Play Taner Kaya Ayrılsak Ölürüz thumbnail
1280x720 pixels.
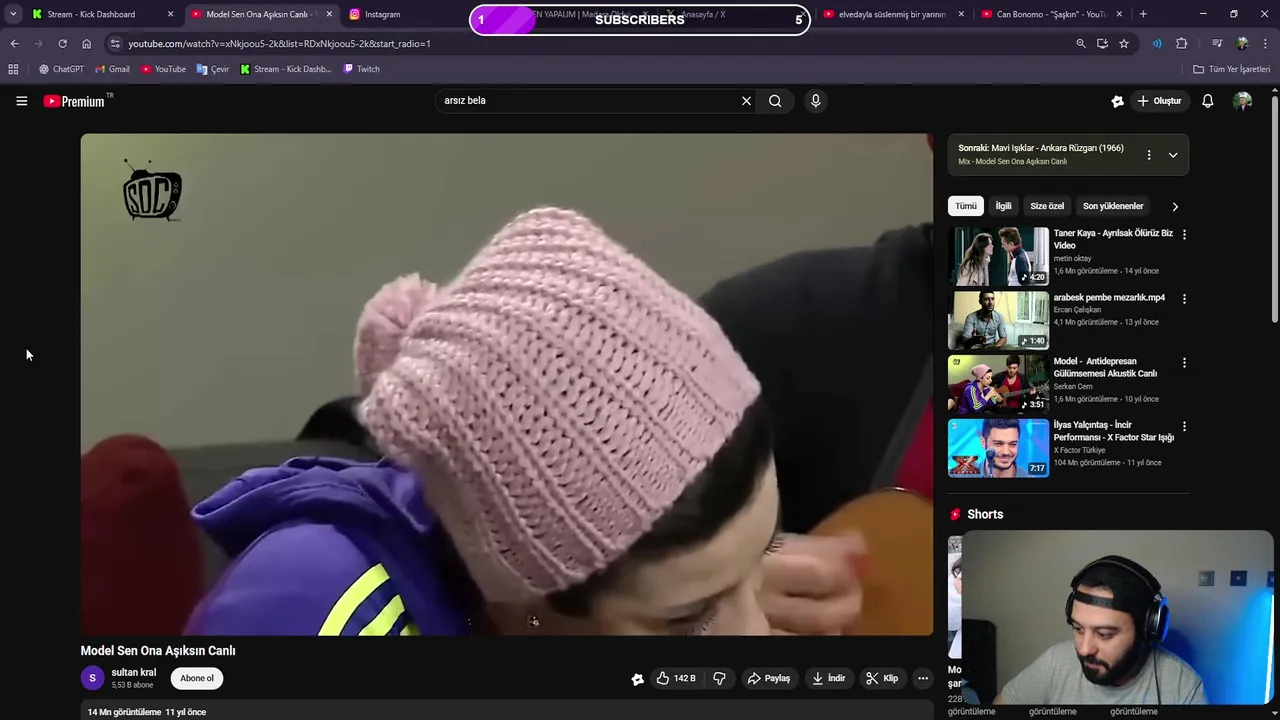point(998,257)
